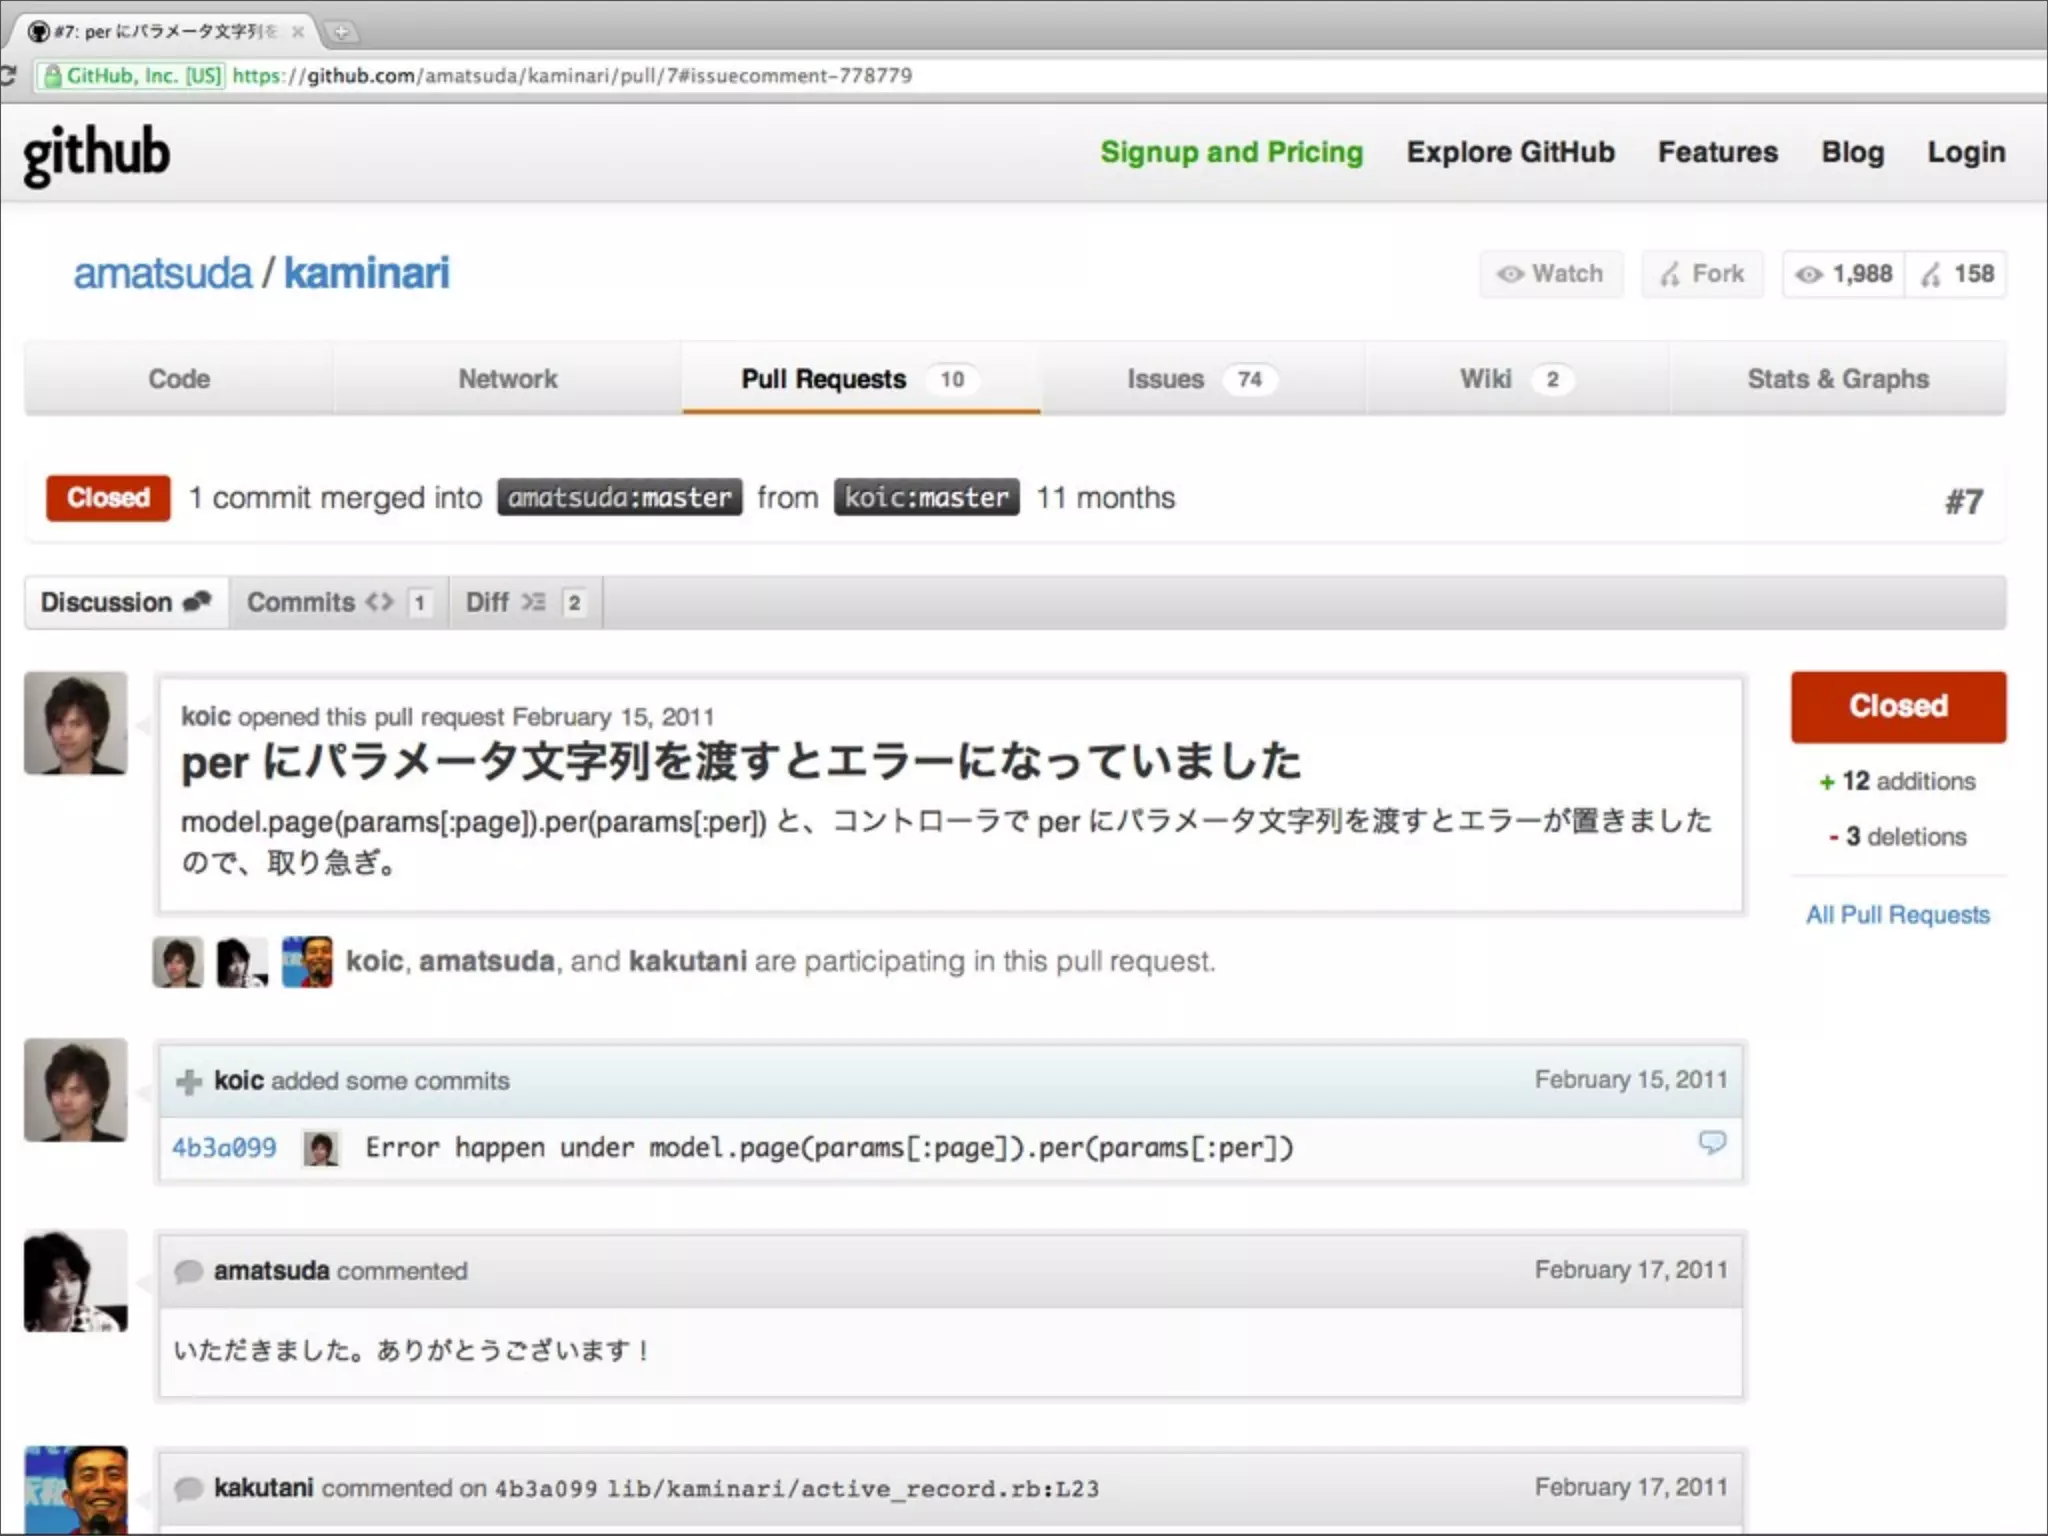Click the github logo
The image size is (2048, 1536).
tap(97, 155)
